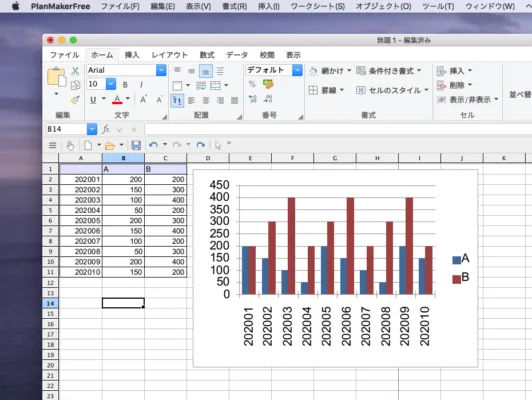The height and width of the screenshot is (400, 532).
Task: Switch to the 数式 ribbon tab
Action: pyautogui.click(x=207, y=55)
